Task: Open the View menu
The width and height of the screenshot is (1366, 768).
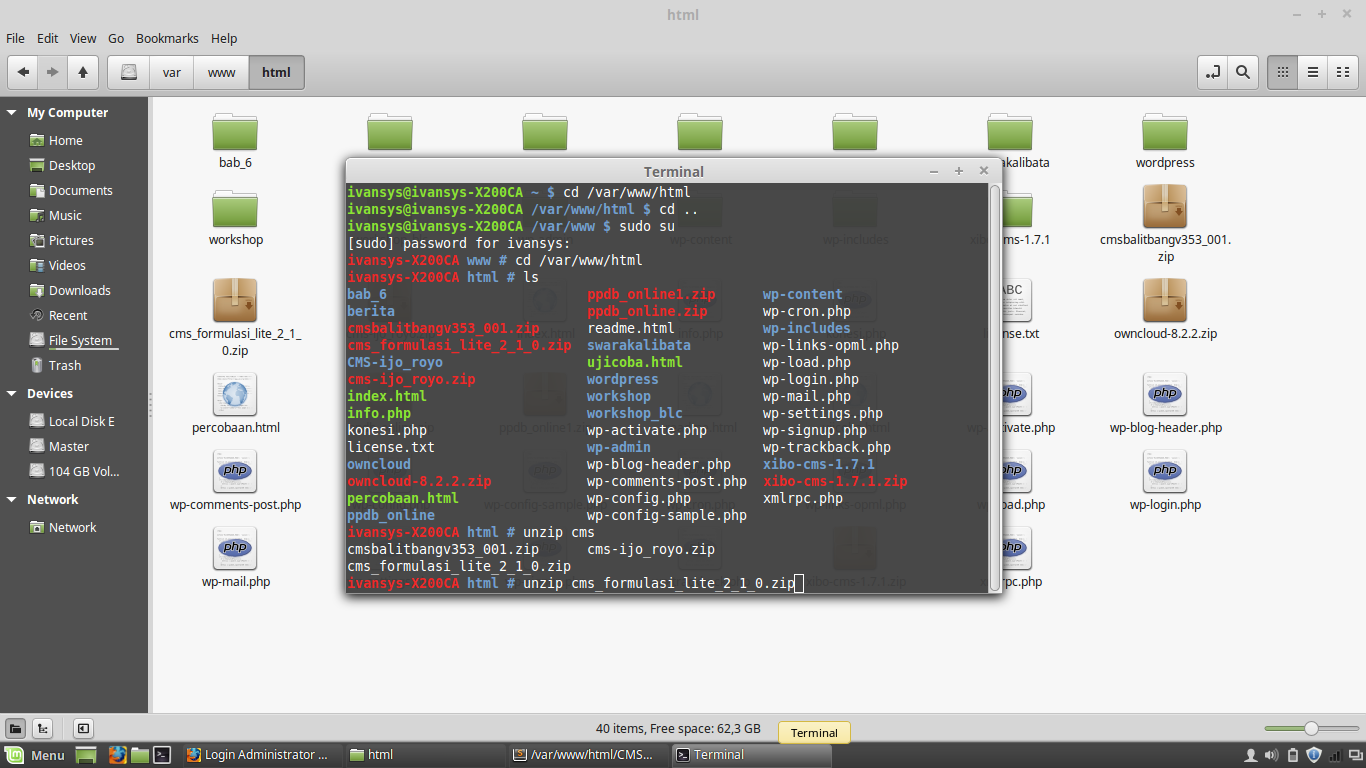Action: pyautogui.click(x=83, y=38)
